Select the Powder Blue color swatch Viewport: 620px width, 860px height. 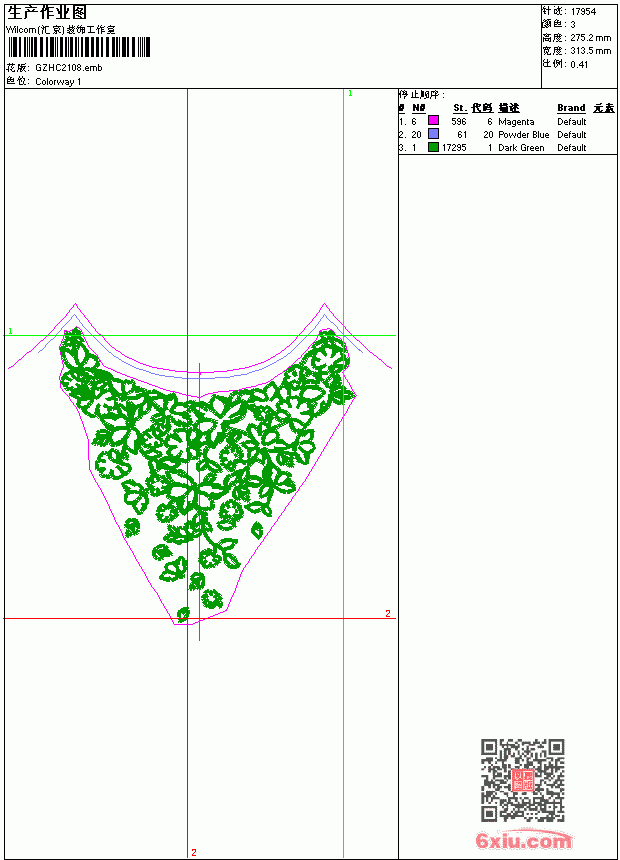click(433, 134)
